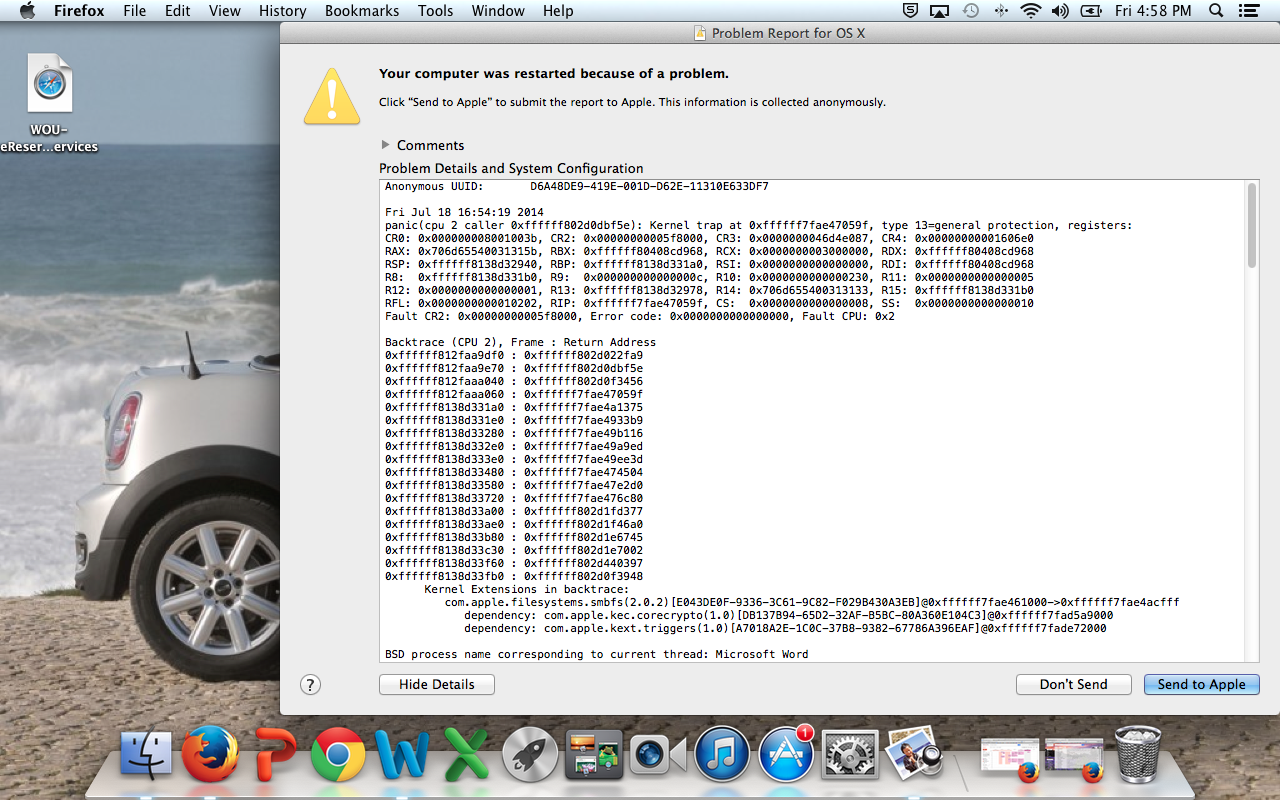
Task: Click the help question mark button
Action: 310,684
